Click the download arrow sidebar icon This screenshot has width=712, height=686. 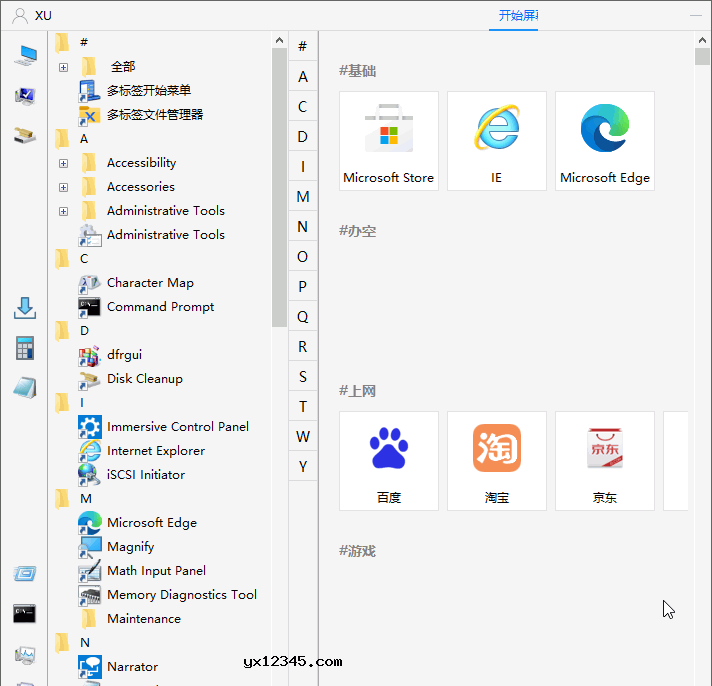[25, 308]
